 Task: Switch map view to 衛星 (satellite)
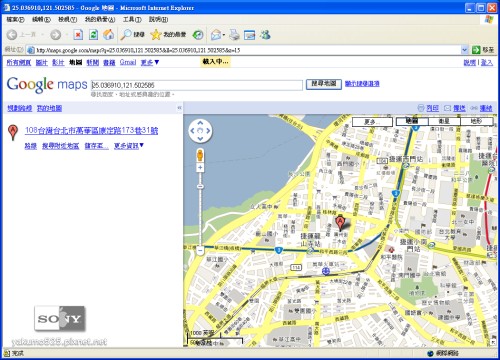pyautogui.click(x=444, y=121)
